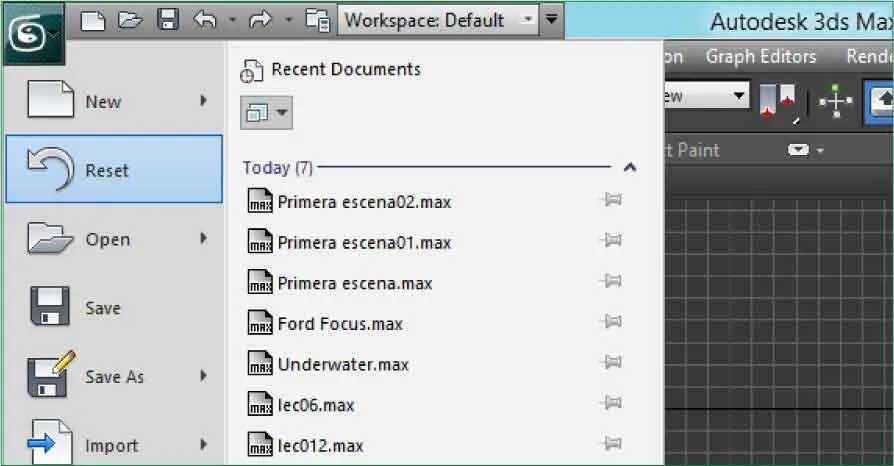Expand the Import submenu arrow
Image resolution: width=894 pixels, height=466 pixels.
pos(203,444)
